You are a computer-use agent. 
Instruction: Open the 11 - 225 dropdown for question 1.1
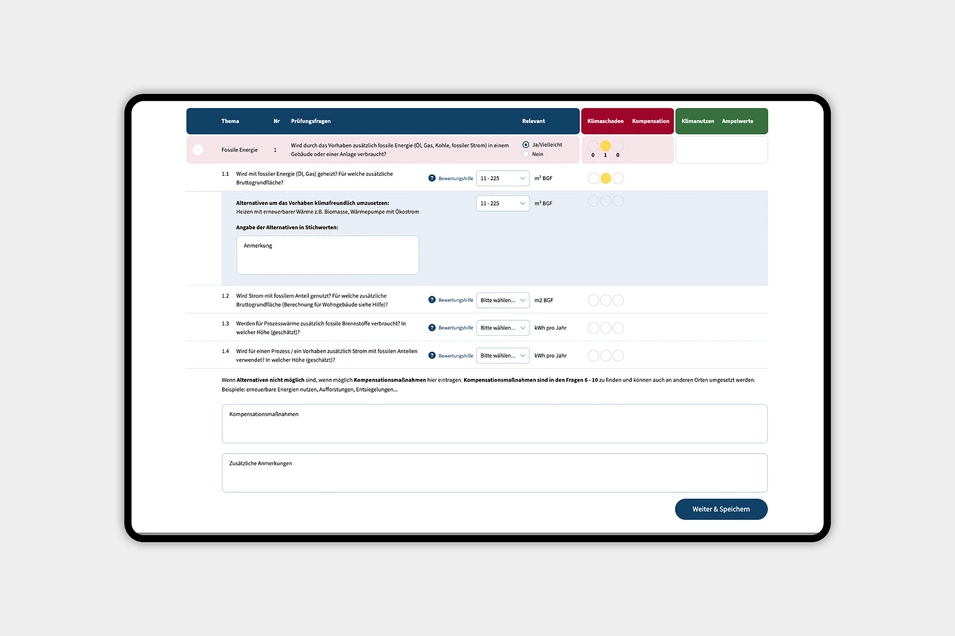point(502,178)
